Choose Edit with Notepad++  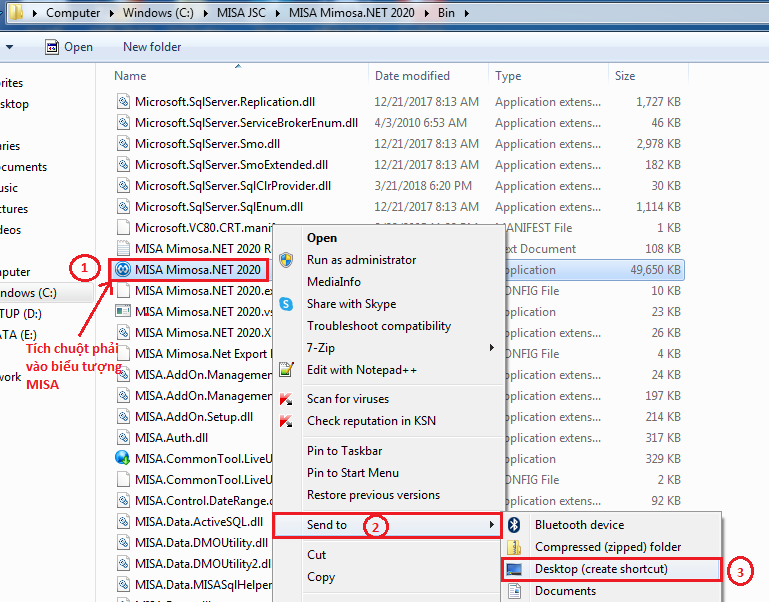[x=361, y=370]
